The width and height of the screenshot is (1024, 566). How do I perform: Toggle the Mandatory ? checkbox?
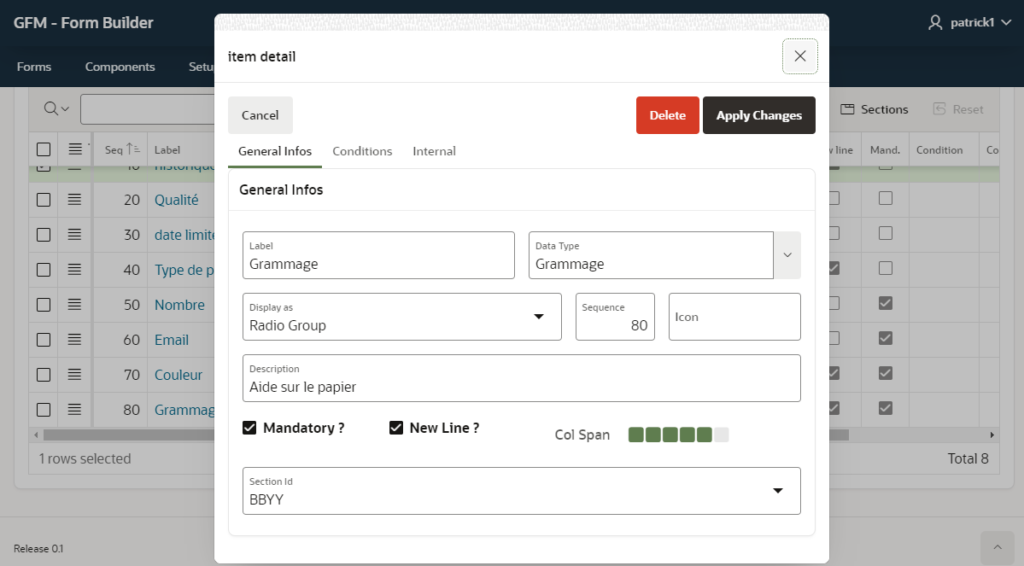tap(249, 428)
